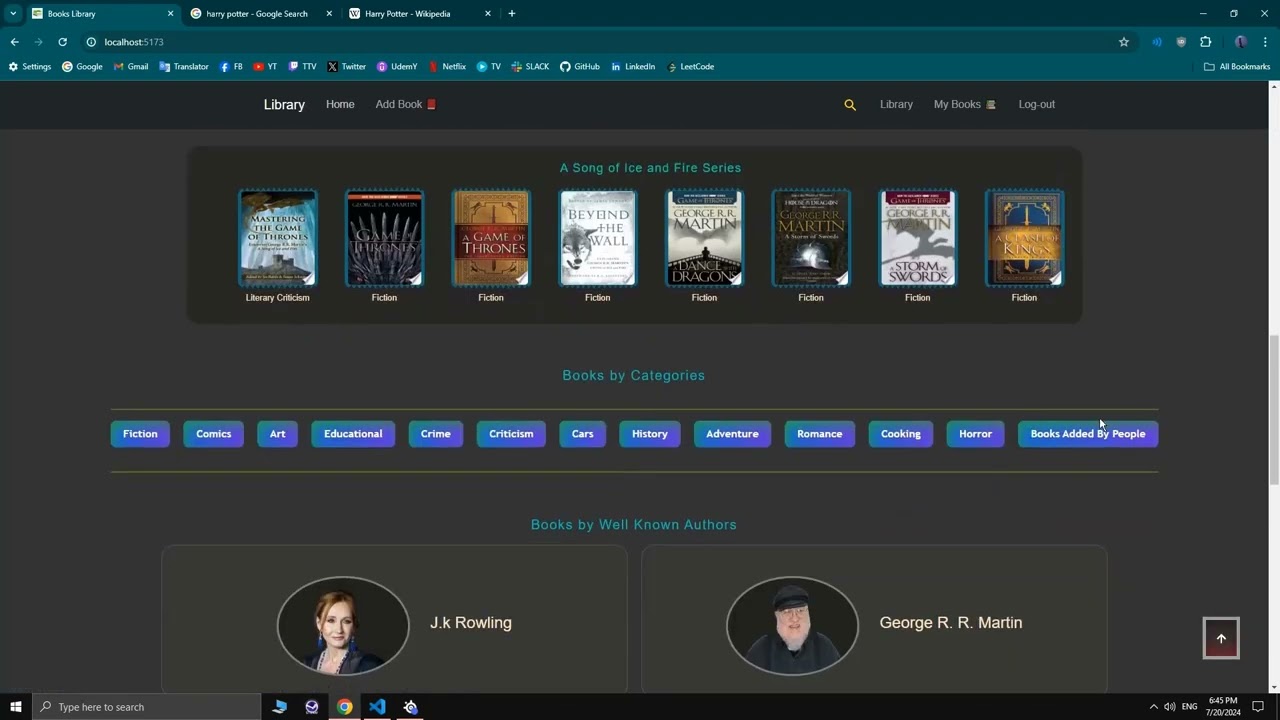
Task: Open the J.k Rowling author card
Action: pos(394,619)
